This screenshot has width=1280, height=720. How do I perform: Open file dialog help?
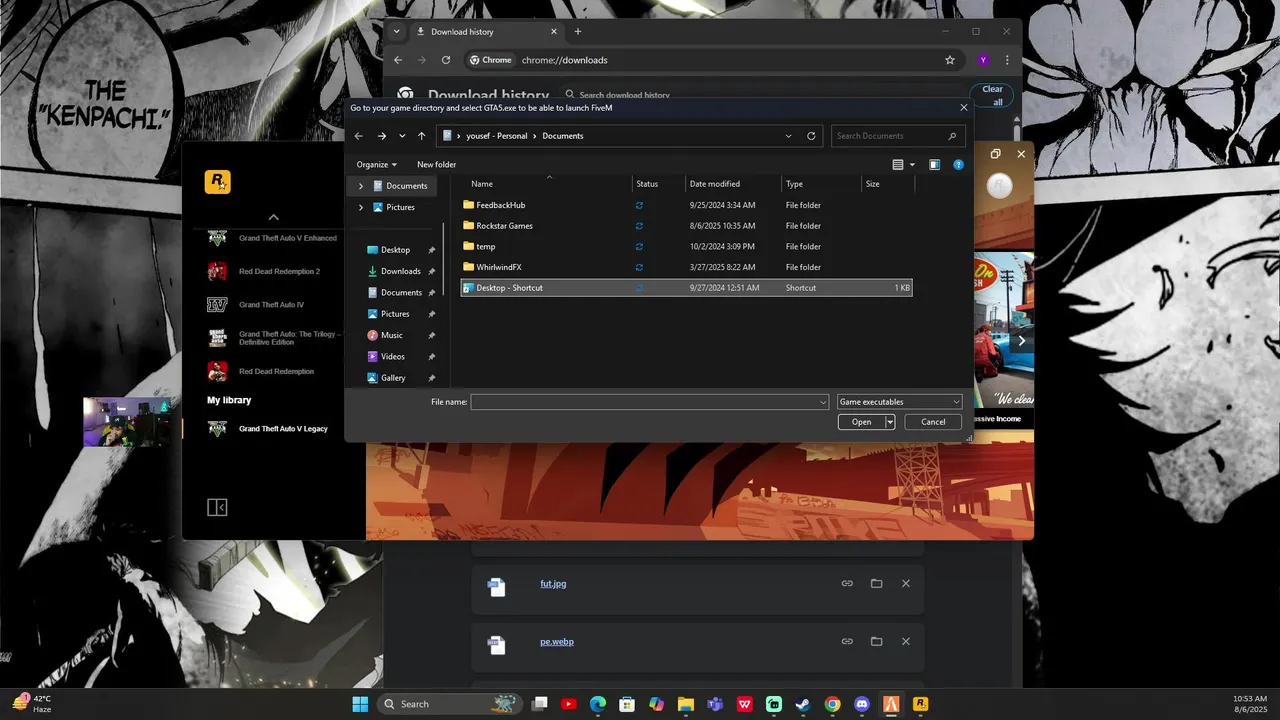click(958, 165)
